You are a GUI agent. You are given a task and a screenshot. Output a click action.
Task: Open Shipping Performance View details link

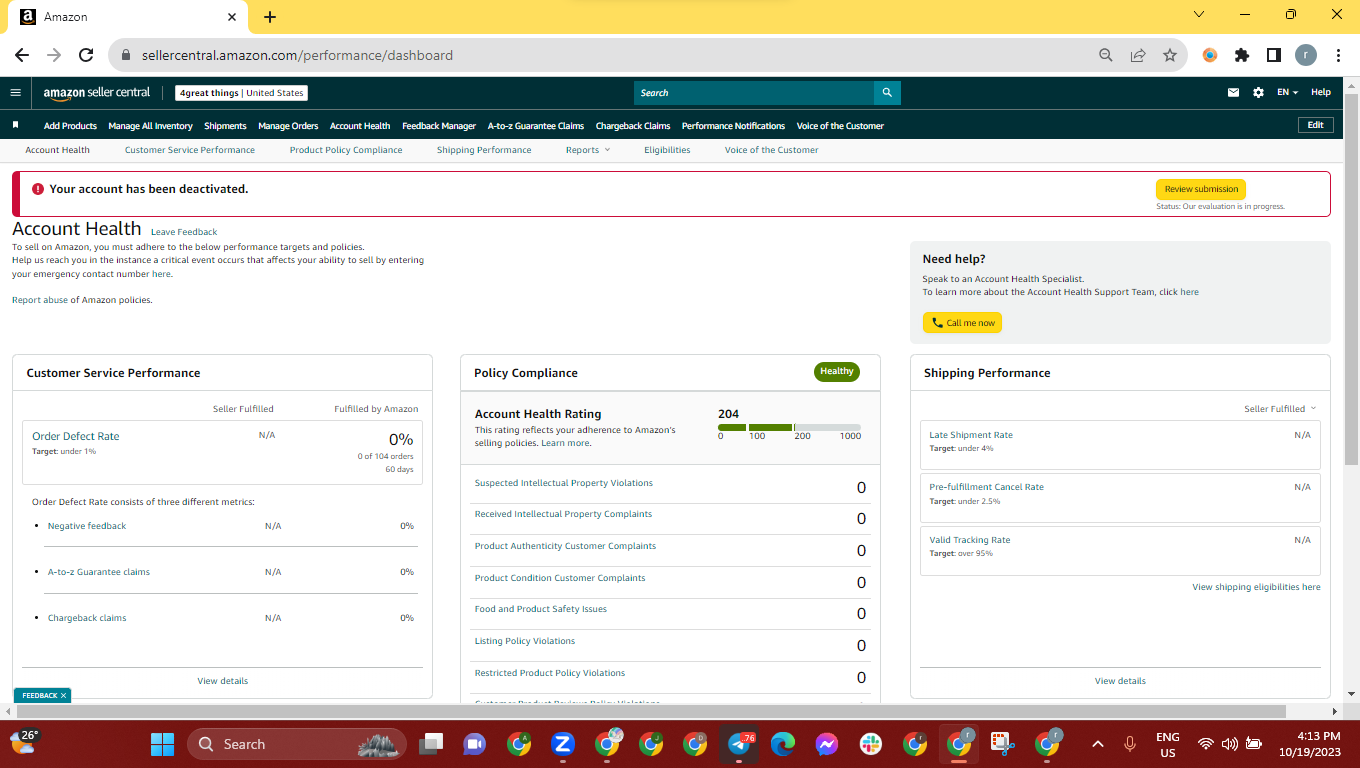point(1120,681)
